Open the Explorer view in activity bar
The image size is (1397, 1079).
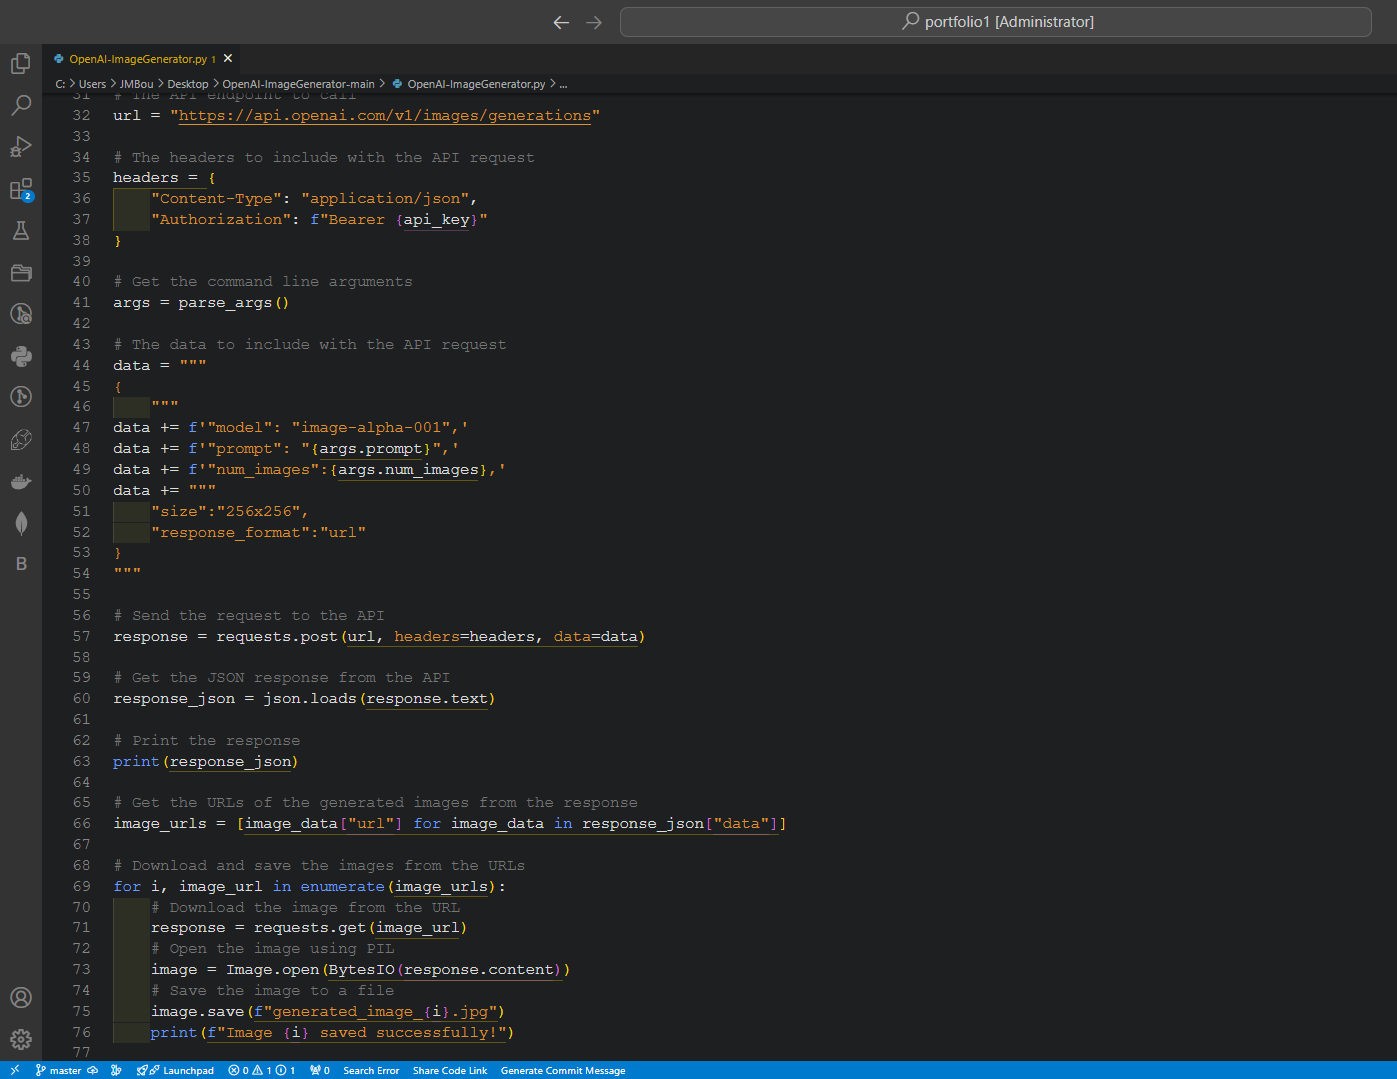point(21,63)
